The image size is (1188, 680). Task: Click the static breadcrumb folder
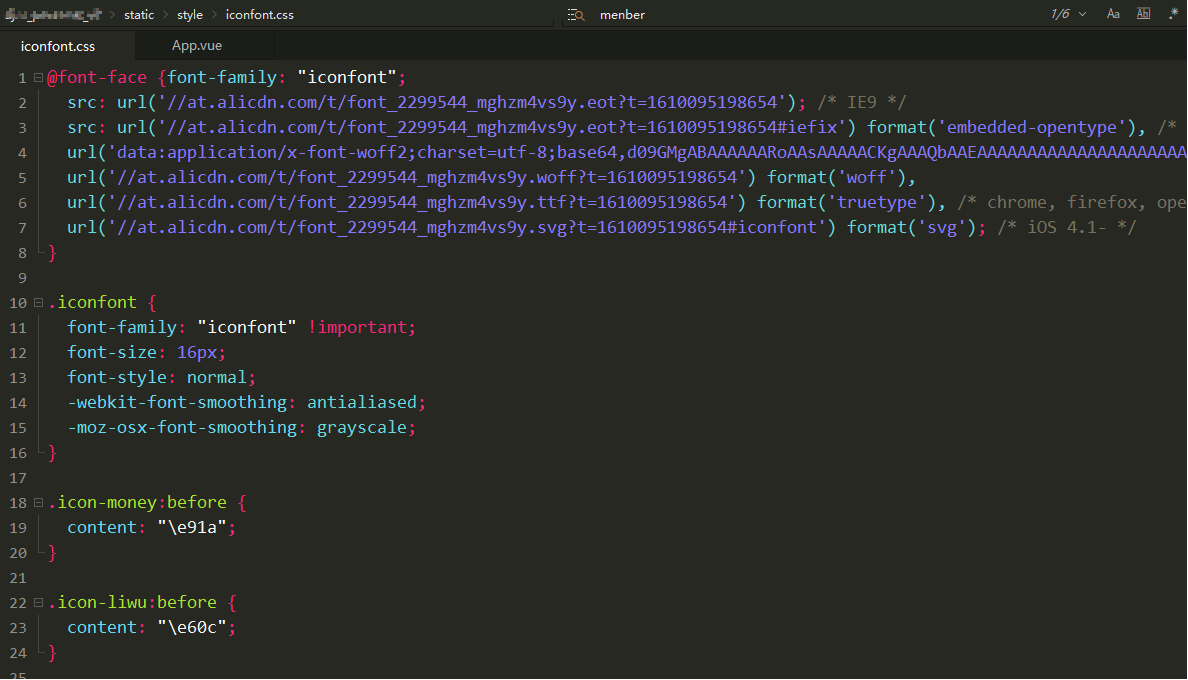(139, 14)
